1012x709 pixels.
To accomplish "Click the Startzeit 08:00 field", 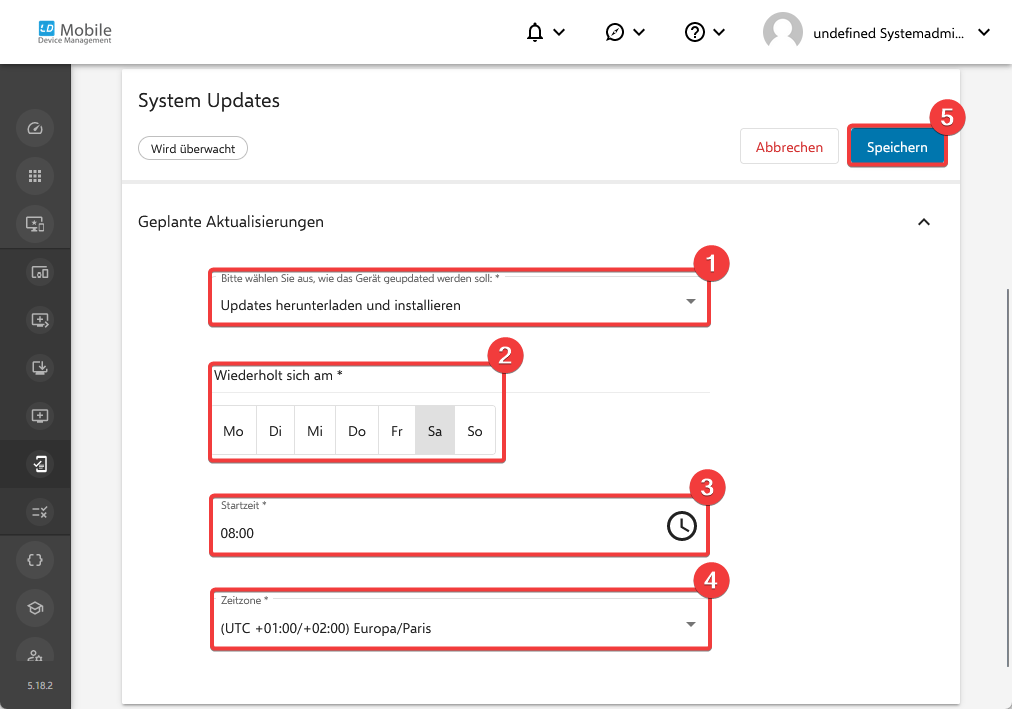I will click(x=460, y=526).
